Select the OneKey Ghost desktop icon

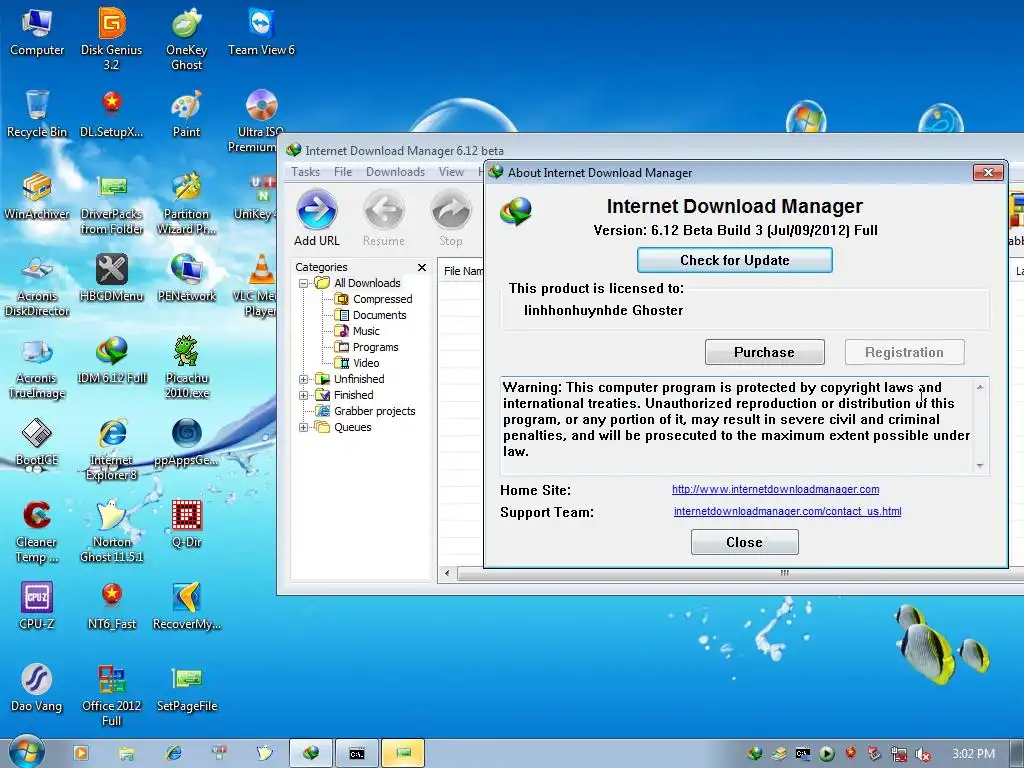186,38
